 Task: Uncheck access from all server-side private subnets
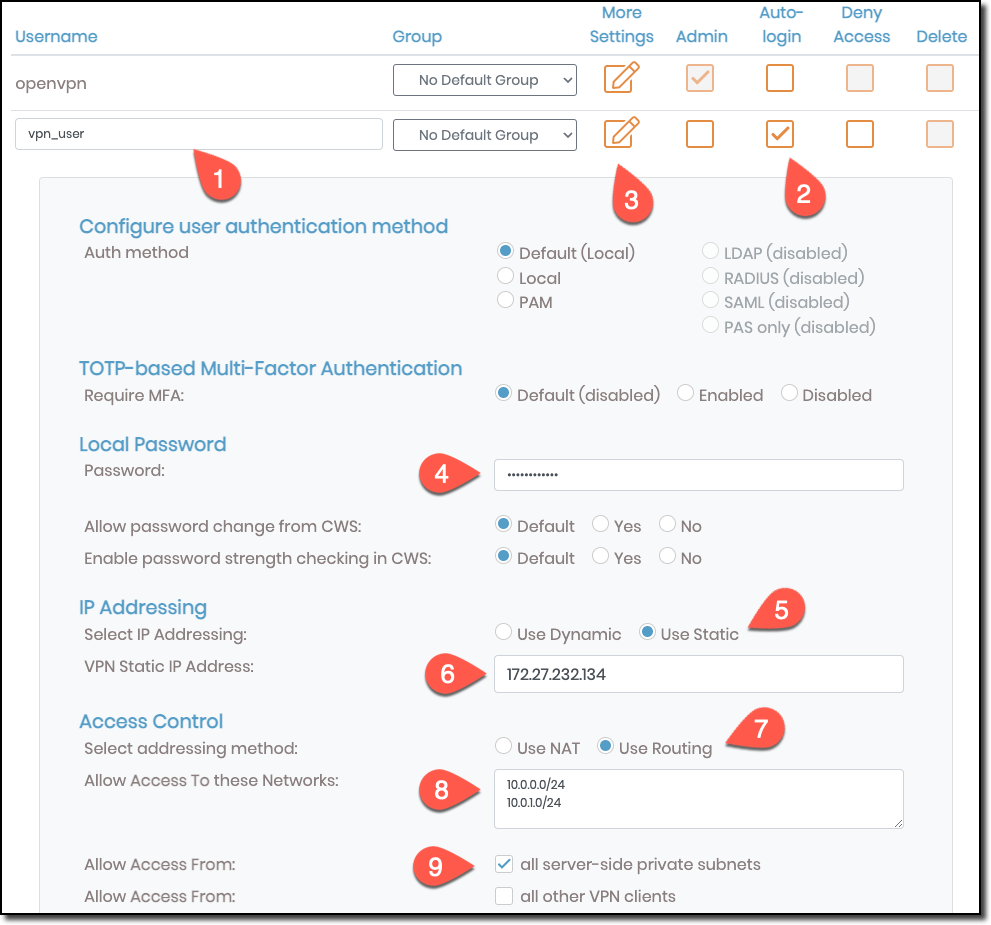[x=504, y=863]
